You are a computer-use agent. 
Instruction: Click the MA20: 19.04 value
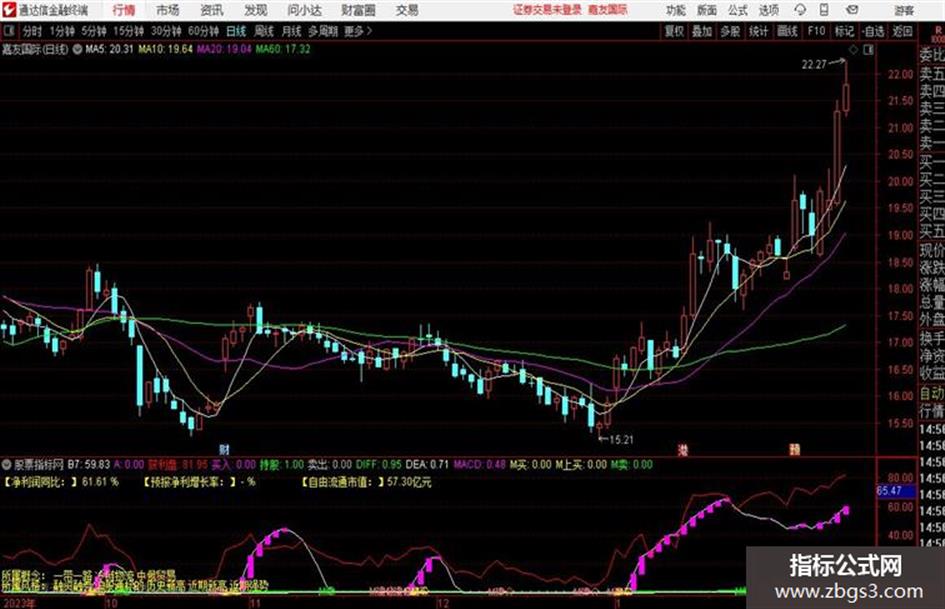(224, 49)
